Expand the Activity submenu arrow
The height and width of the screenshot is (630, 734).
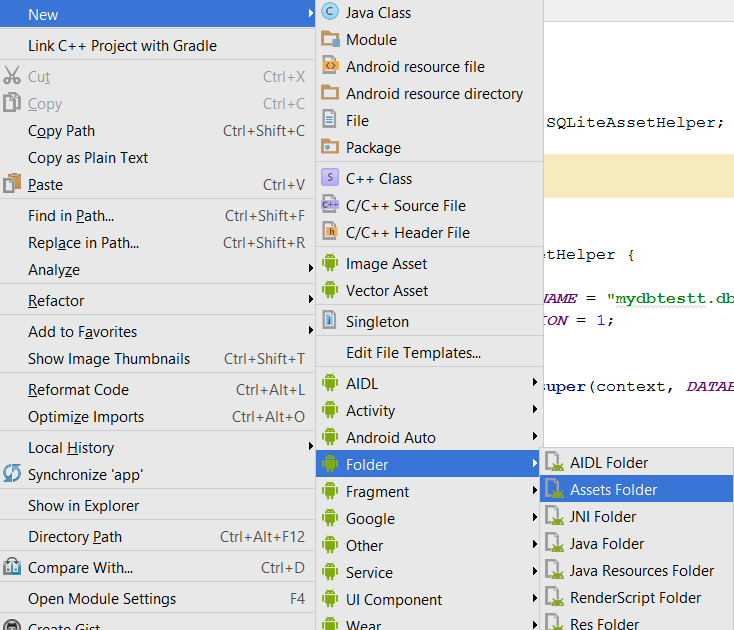point(535,410)
